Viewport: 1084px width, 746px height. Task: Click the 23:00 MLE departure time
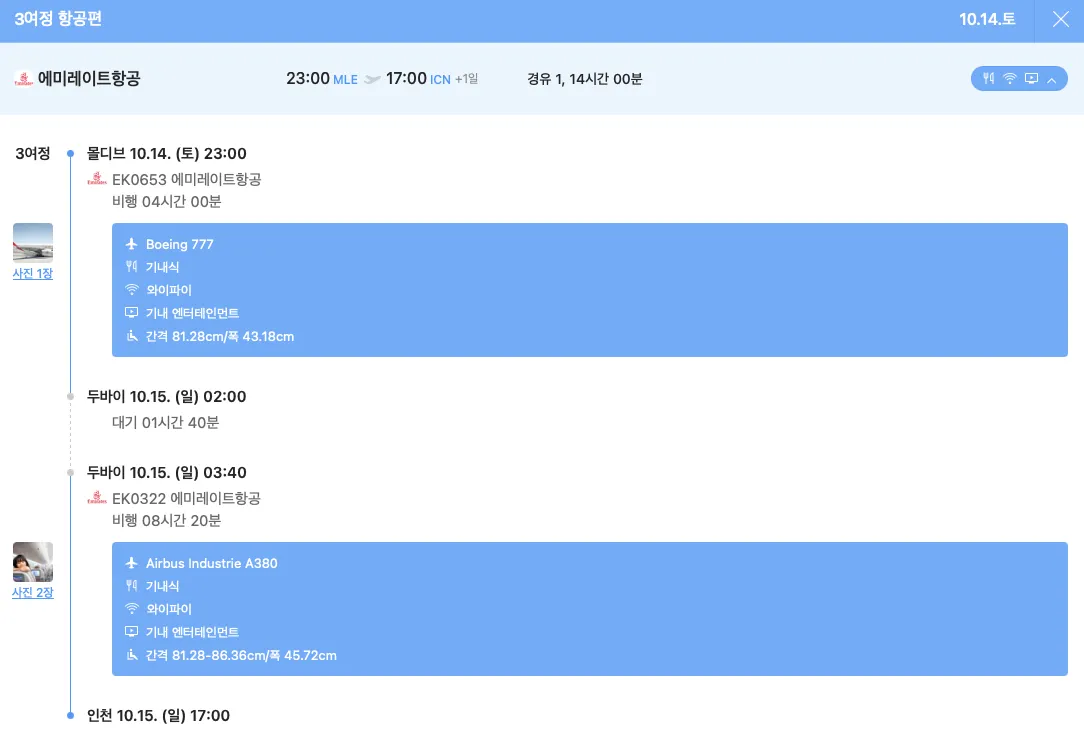pyautogui.click(x=322, y=79)
